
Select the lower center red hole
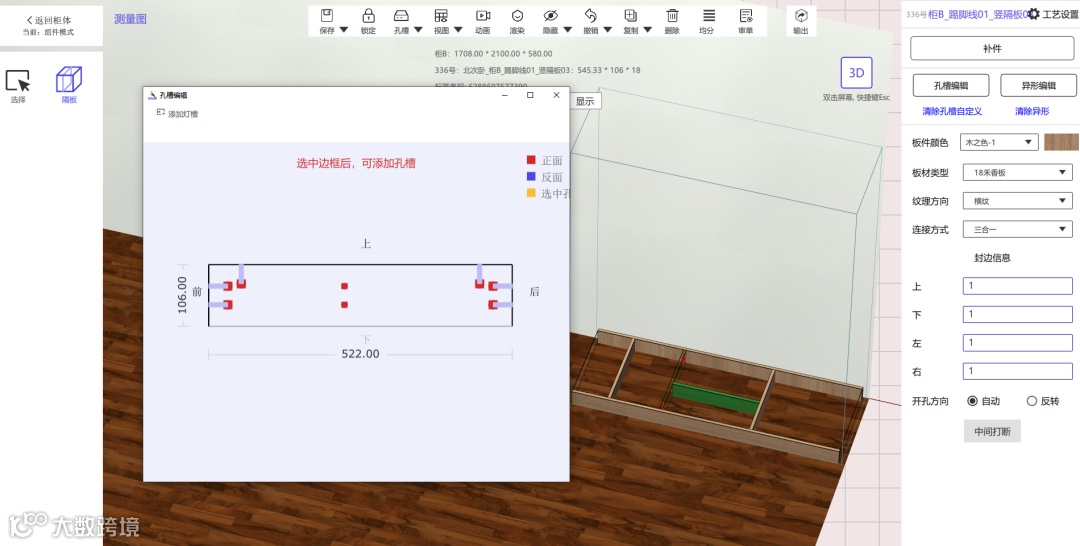click(344, 304)
